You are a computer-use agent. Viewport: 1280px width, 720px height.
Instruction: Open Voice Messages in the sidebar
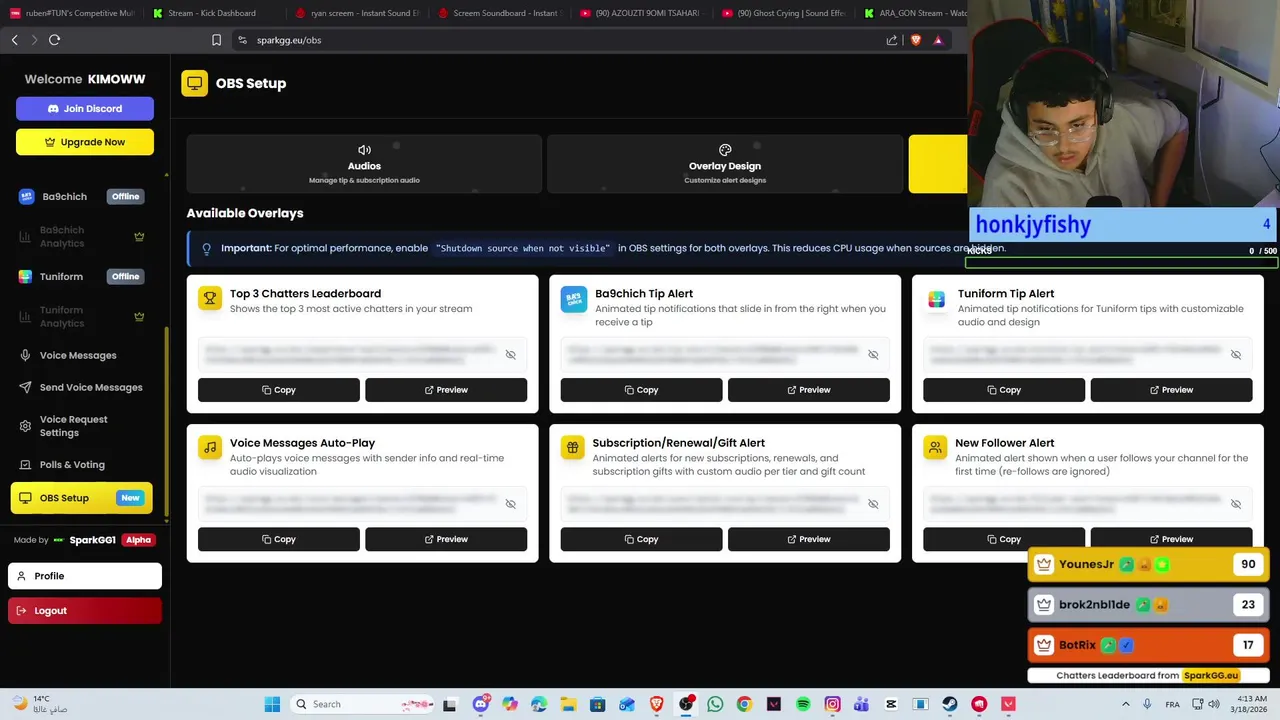pos(80,355)
